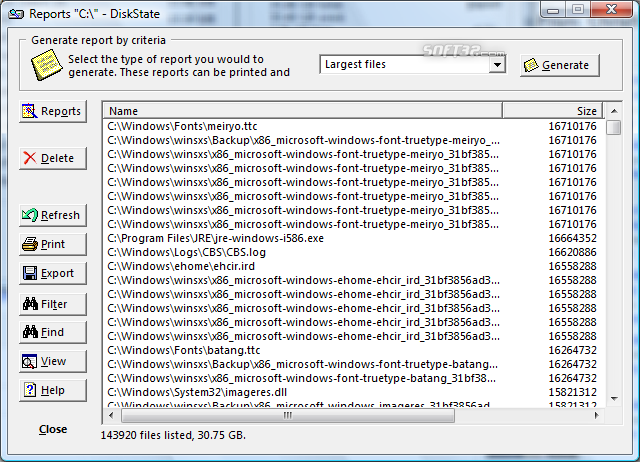Click the floppy disk Export icon
The width and height of the screenshot is (640, 462).
click(30, 273)
